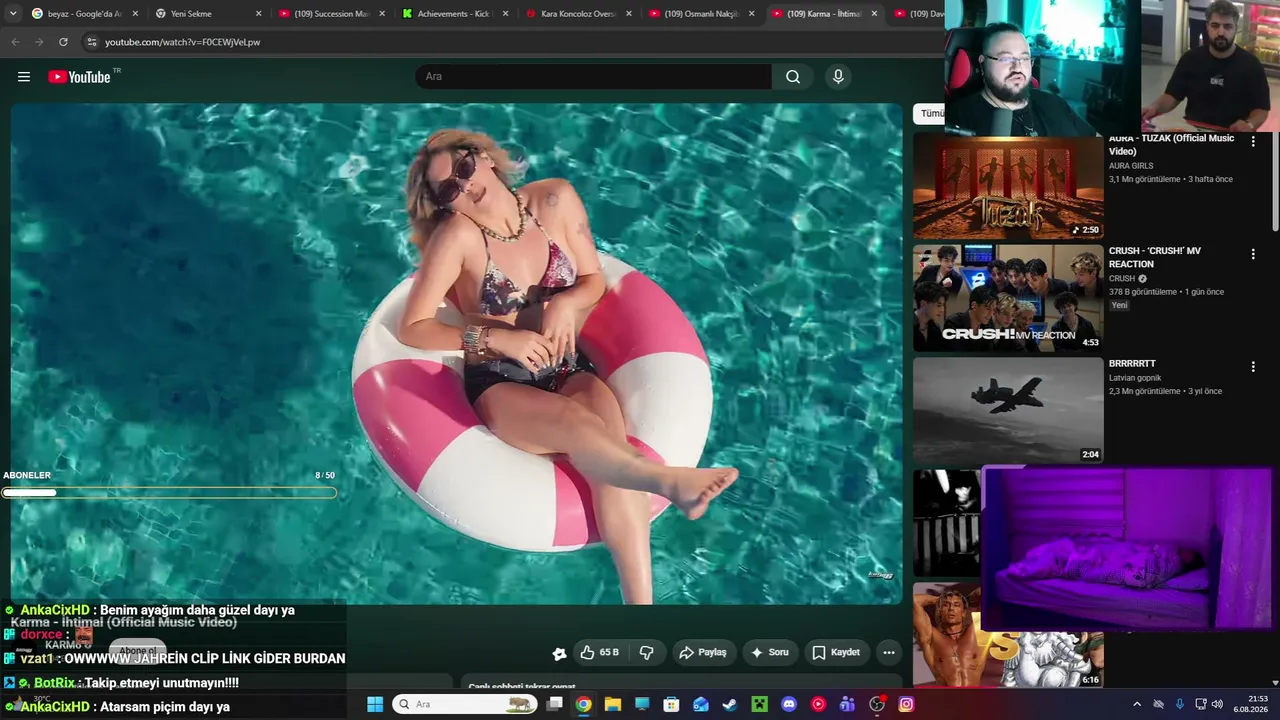Share the video using Paylaş
Viewport: 1280px width, 720px height.
click(703, 652)
